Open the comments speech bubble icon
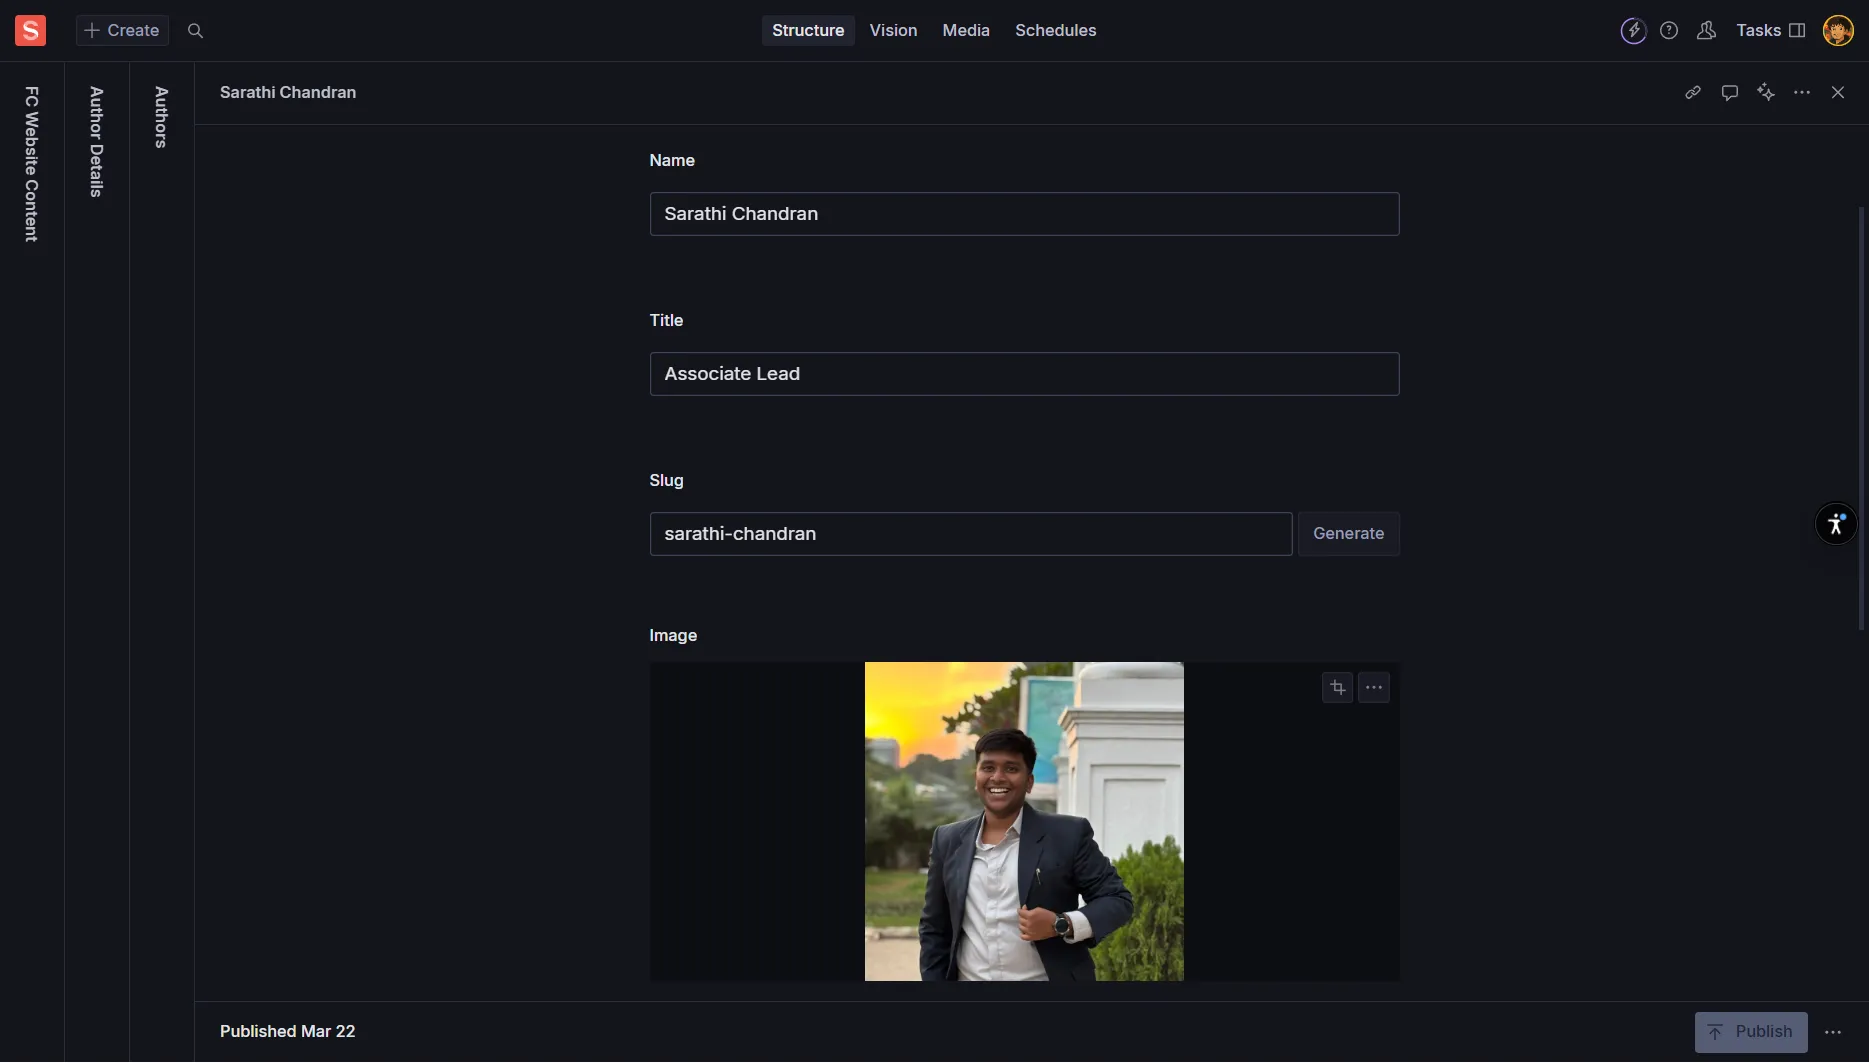Viewport: 1869px width, 1063px height. (1729, 93)
